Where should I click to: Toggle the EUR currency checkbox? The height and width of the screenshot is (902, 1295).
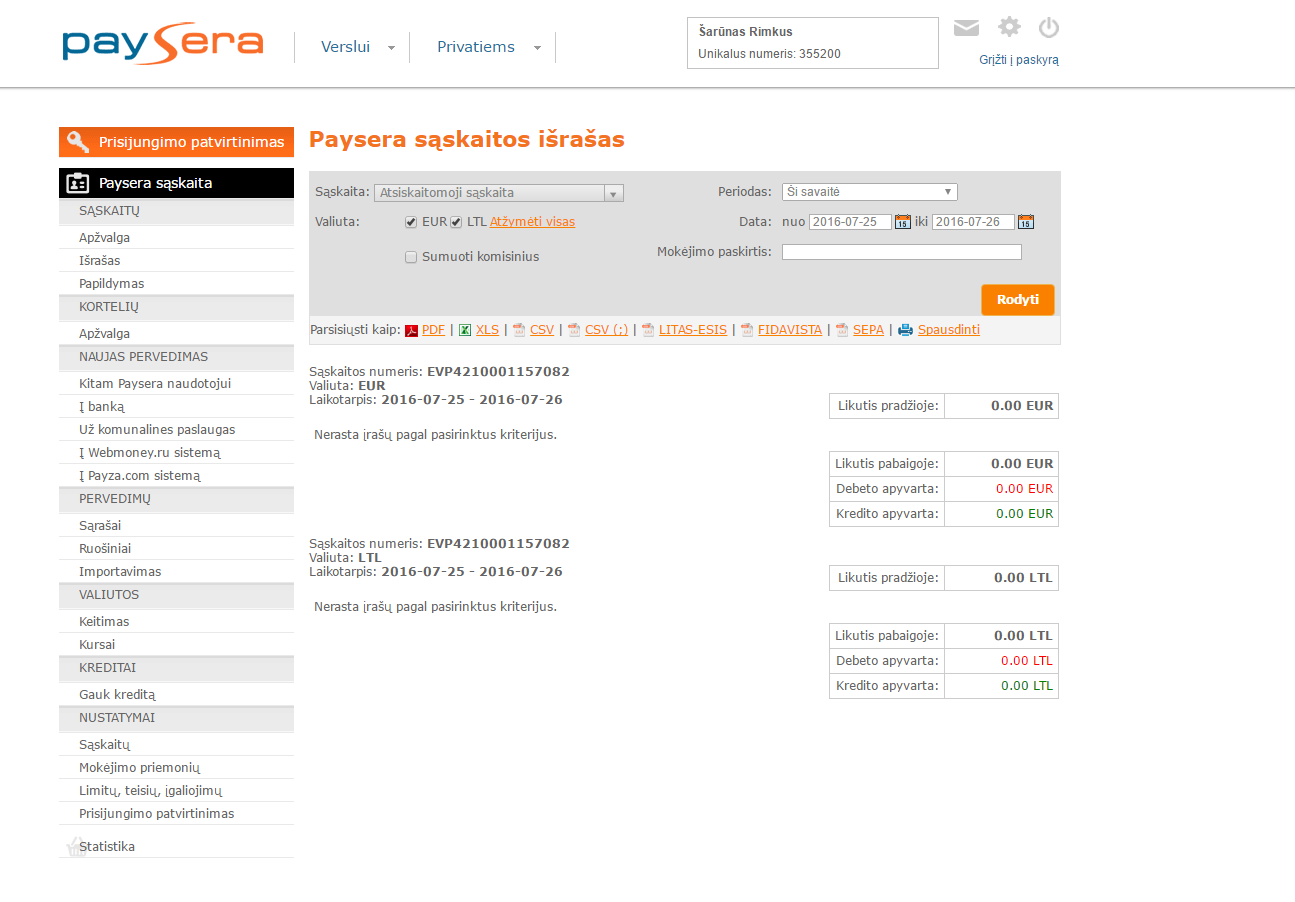tap(411, 222)
